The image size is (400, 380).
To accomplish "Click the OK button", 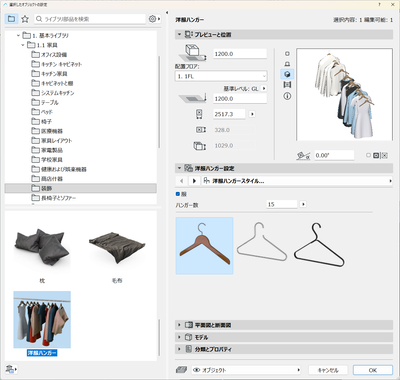I will 373,370.
